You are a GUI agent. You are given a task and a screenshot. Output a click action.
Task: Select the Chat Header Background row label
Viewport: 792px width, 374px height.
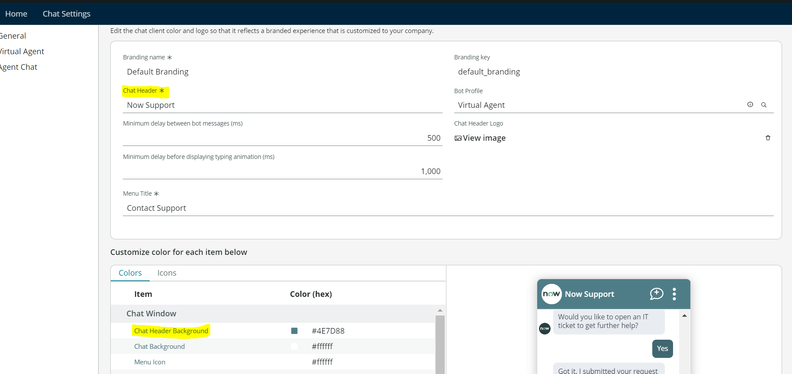pos(171,331)
